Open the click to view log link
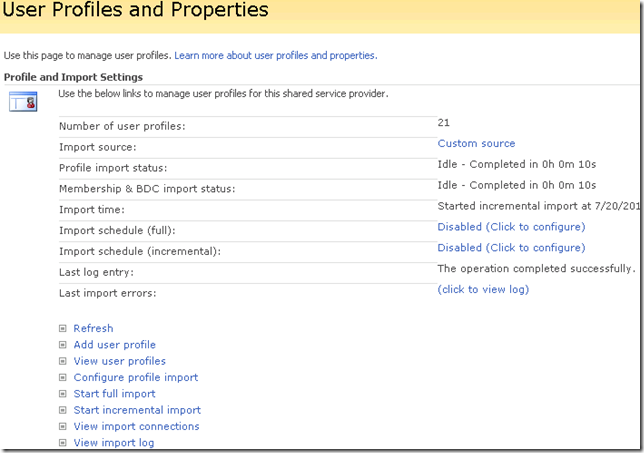Image resolution: width=644 pixels, height=453 pixels. (x=483, y=290)
